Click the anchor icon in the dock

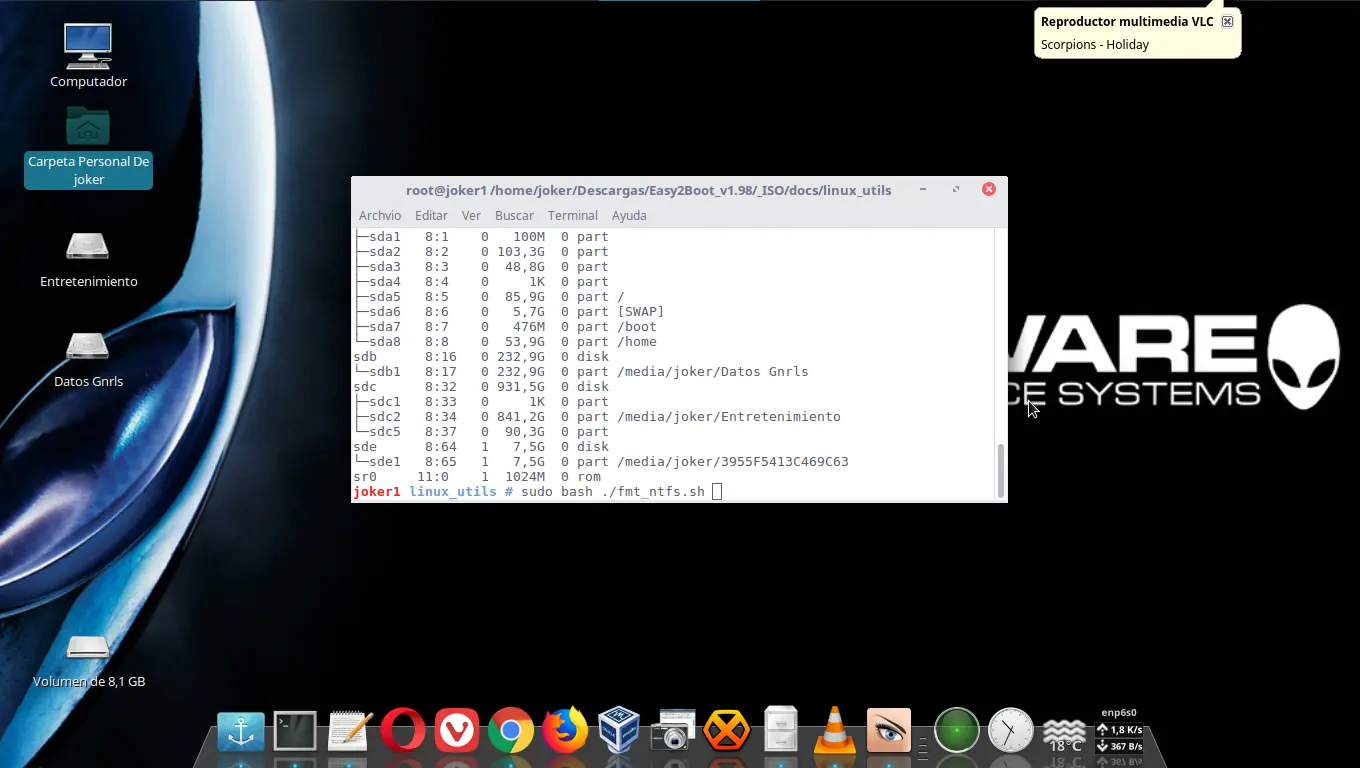(x=241, y=732)
